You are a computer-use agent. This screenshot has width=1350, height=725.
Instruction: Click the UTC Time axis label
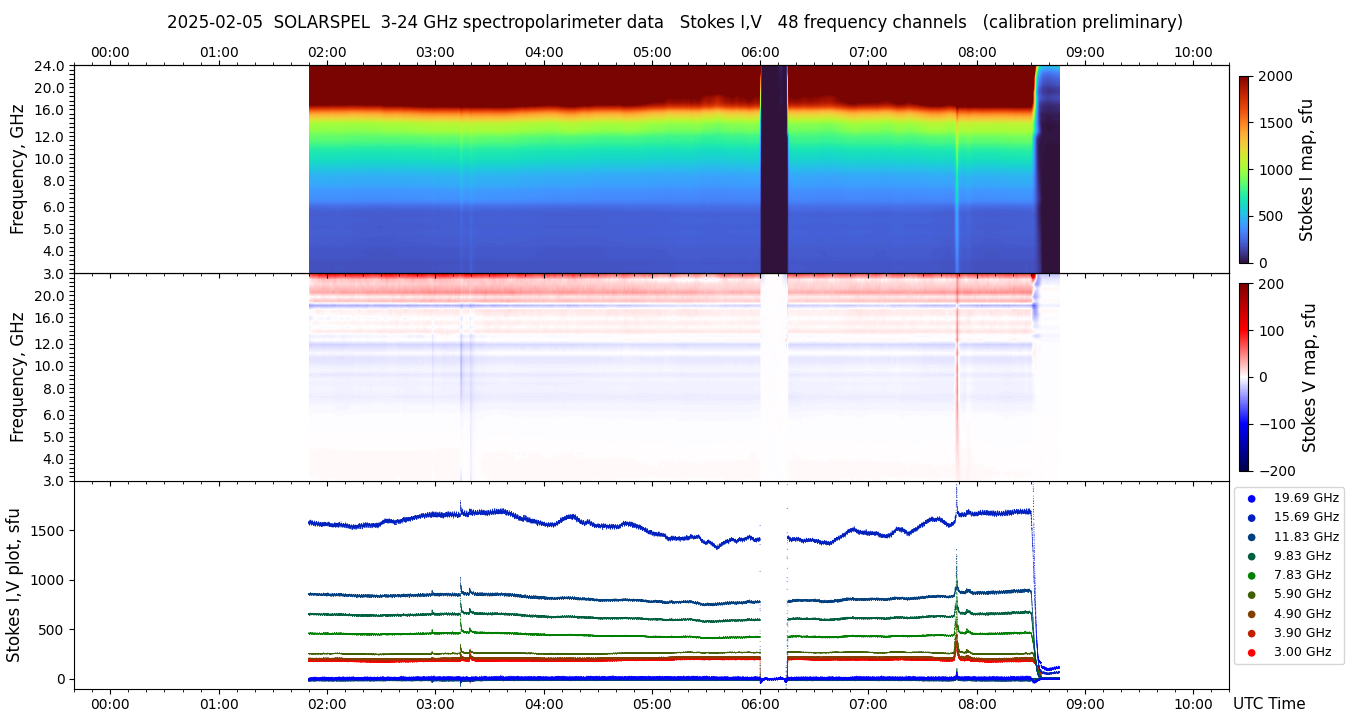(x=1268, y=704)
